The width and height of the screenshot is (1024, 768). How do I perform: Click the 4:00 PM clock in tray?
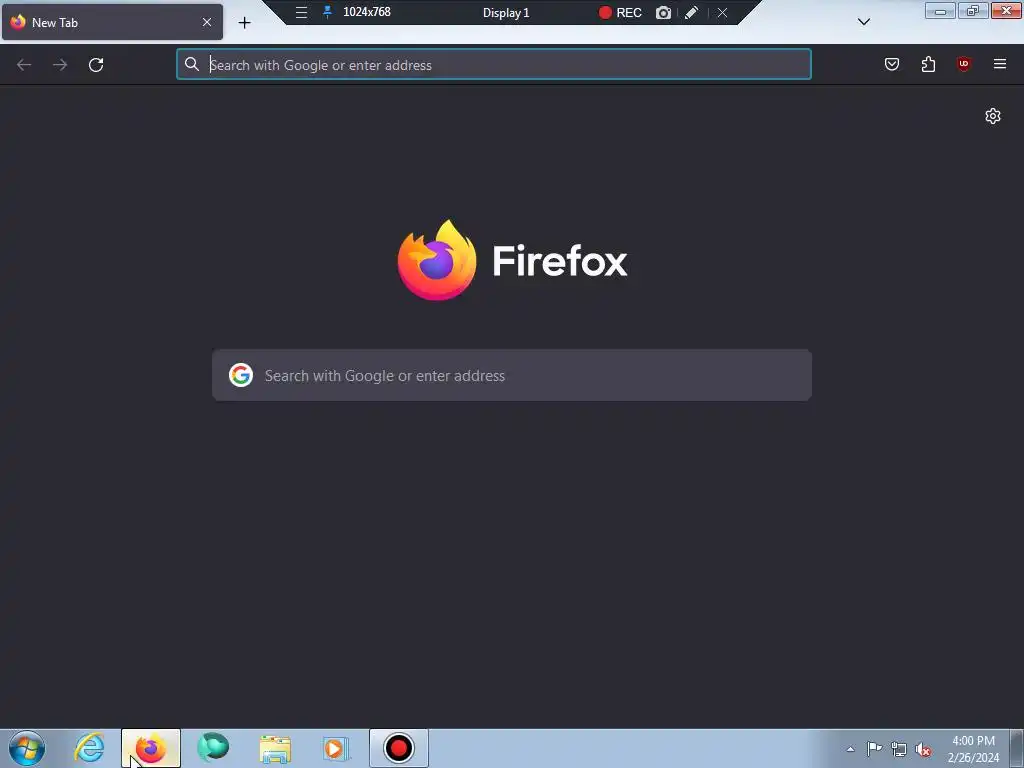(x=973, y=741)
